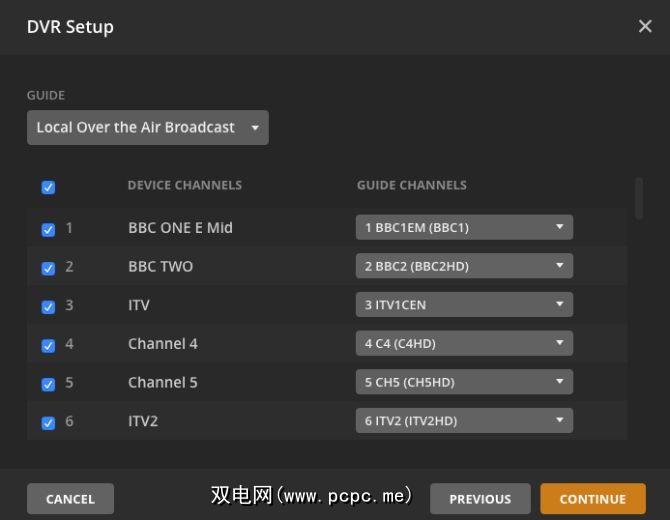
Task: Open the 3 ITV1CEN guide channel dropdown
Action: [x=464, y=305]
